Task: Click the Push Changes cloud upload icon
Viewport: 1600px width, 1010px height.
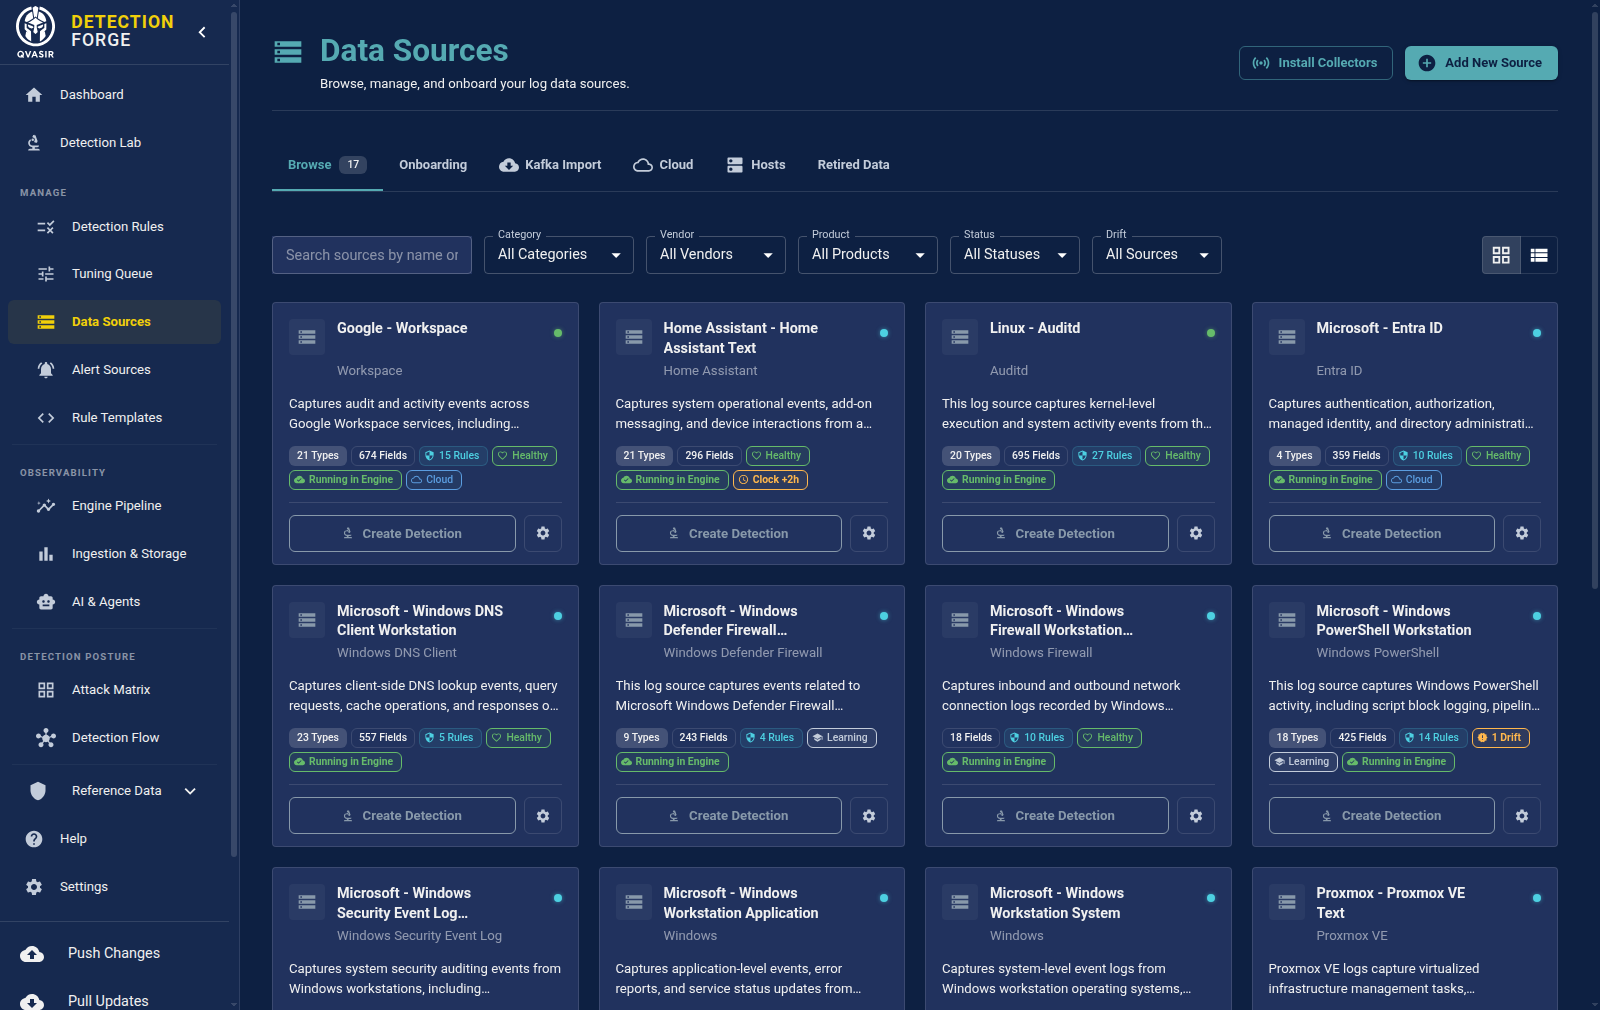Action: [32, 954]
